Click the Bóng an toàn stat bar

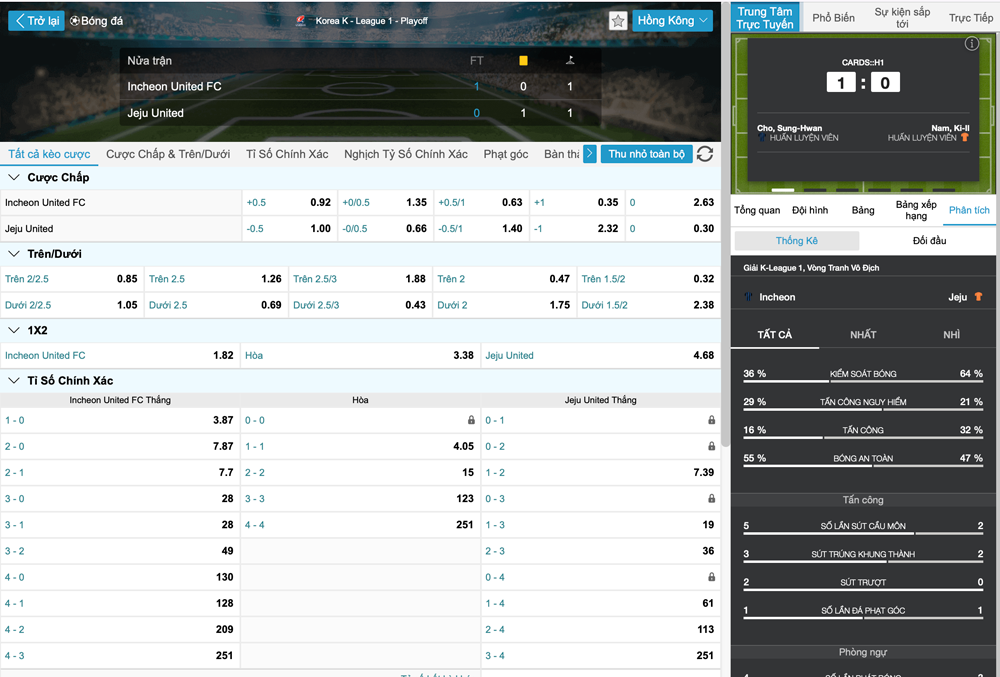863,465
